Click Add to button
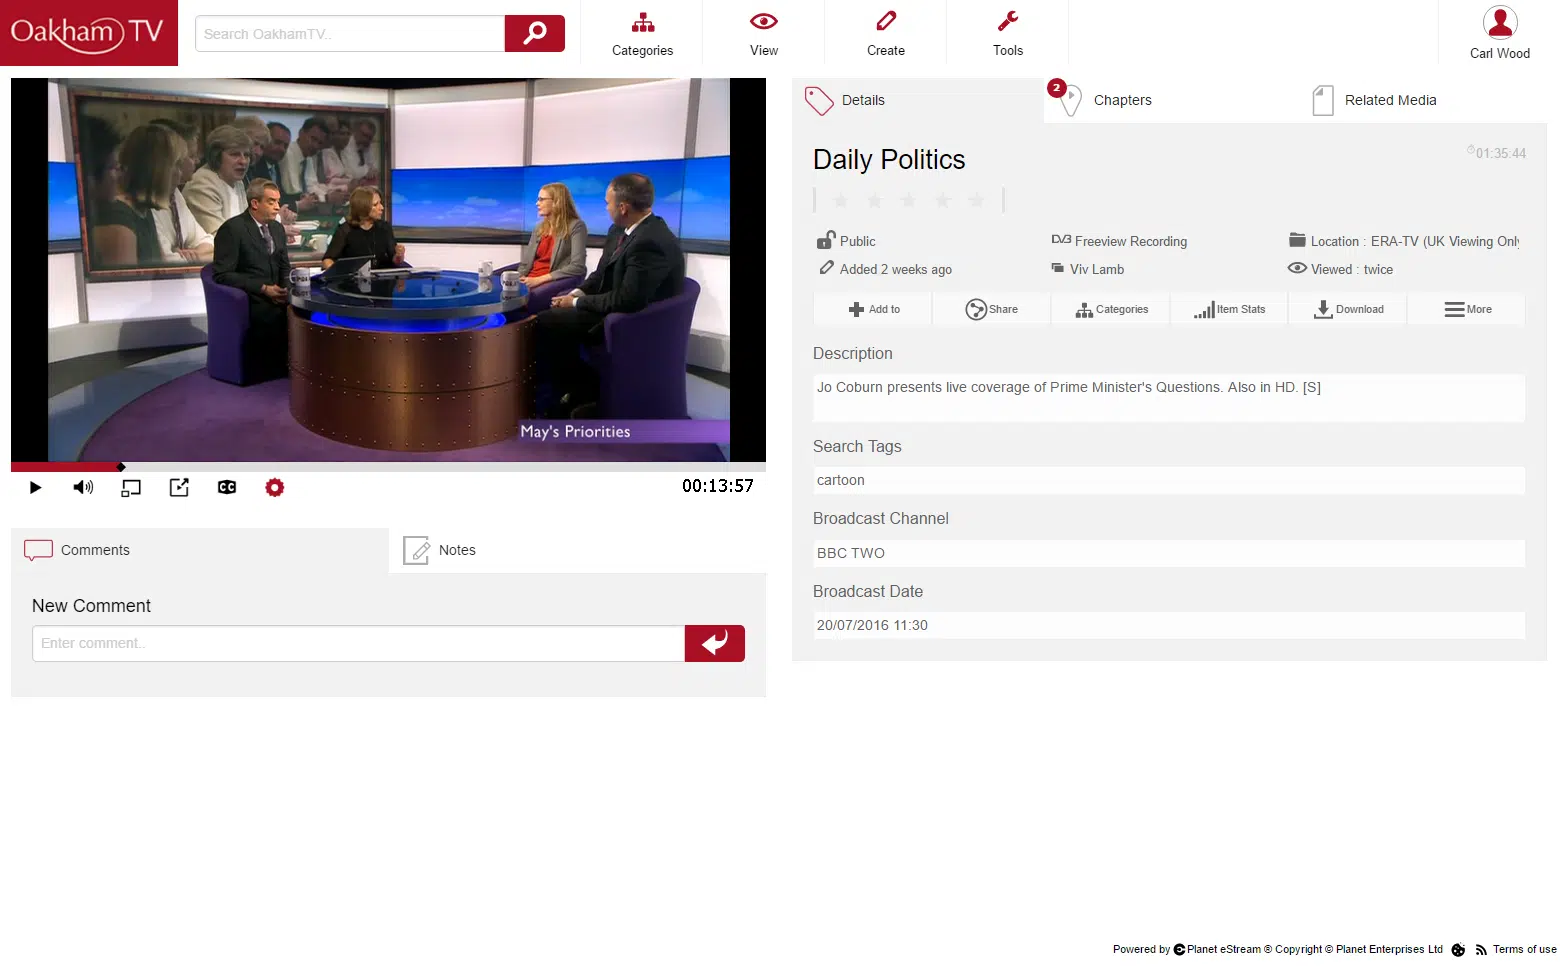1560x966 pixels. 873,309
